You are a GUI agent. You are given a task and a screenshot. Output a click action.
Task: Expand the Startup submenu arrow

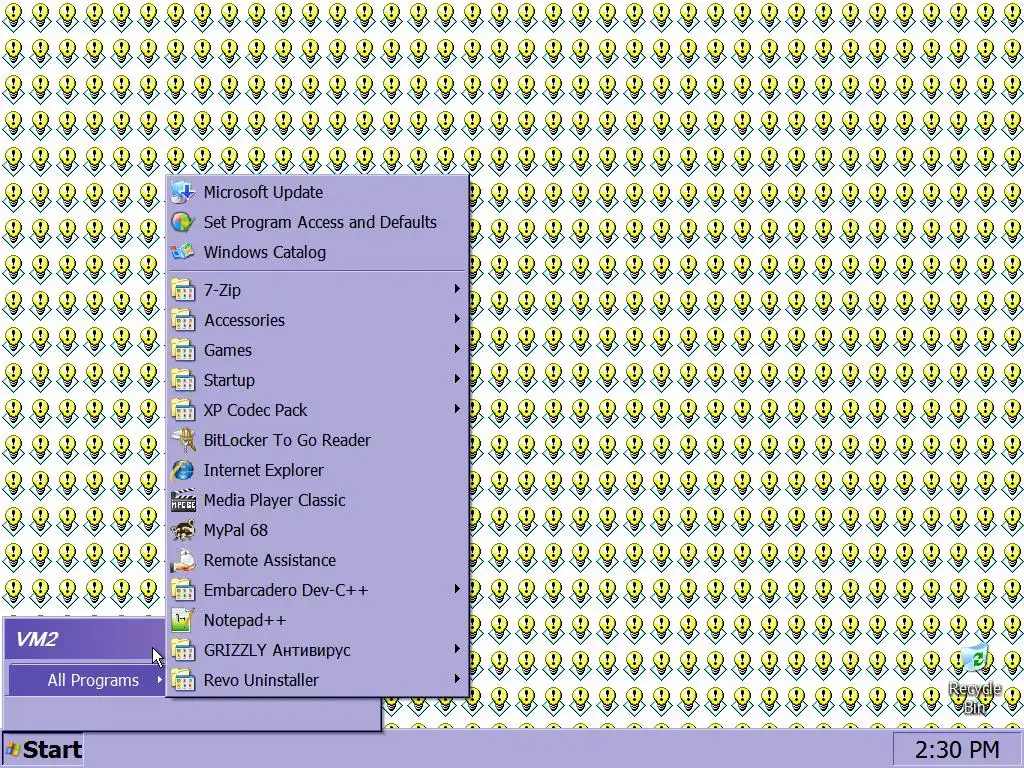coord(457,379)
